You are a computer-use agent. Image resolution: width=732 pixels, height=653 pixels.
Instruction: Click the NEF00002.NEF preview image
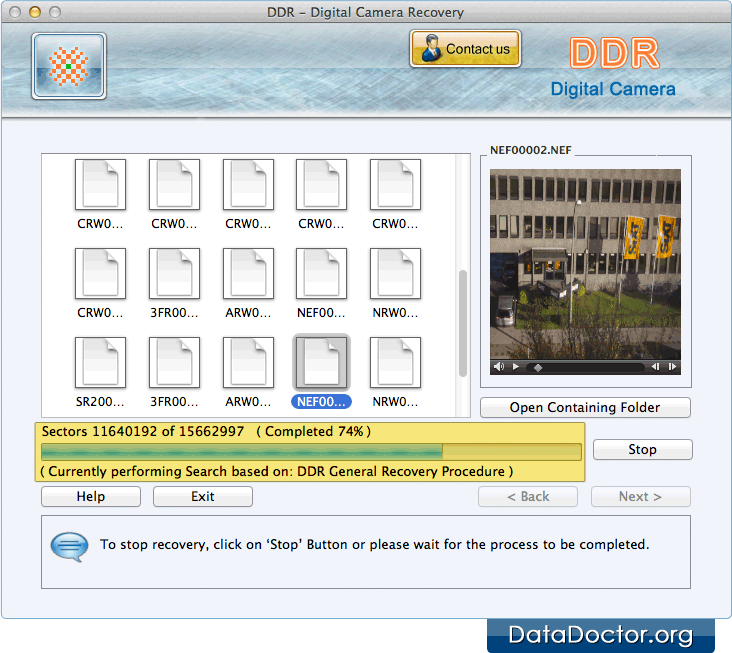click(x=585, y=264)
